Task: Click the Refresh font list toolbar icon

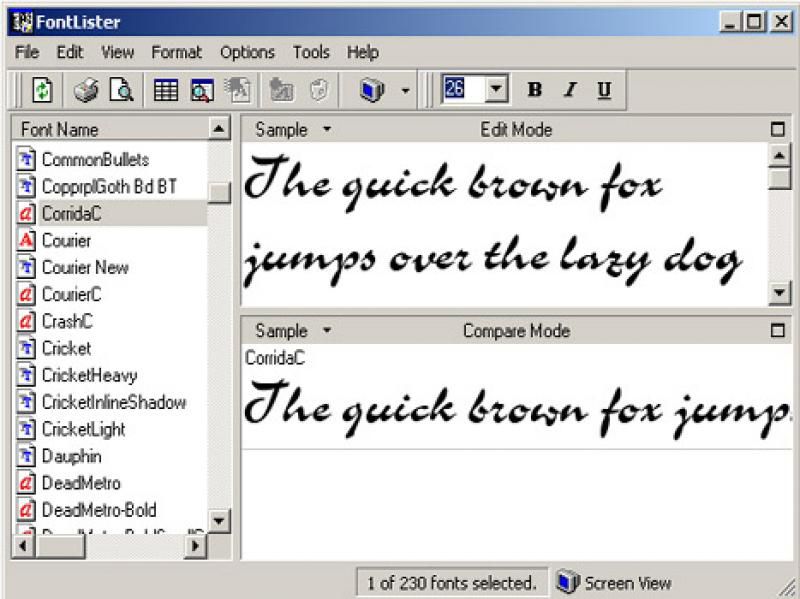Action: click(x=42, y=91)
